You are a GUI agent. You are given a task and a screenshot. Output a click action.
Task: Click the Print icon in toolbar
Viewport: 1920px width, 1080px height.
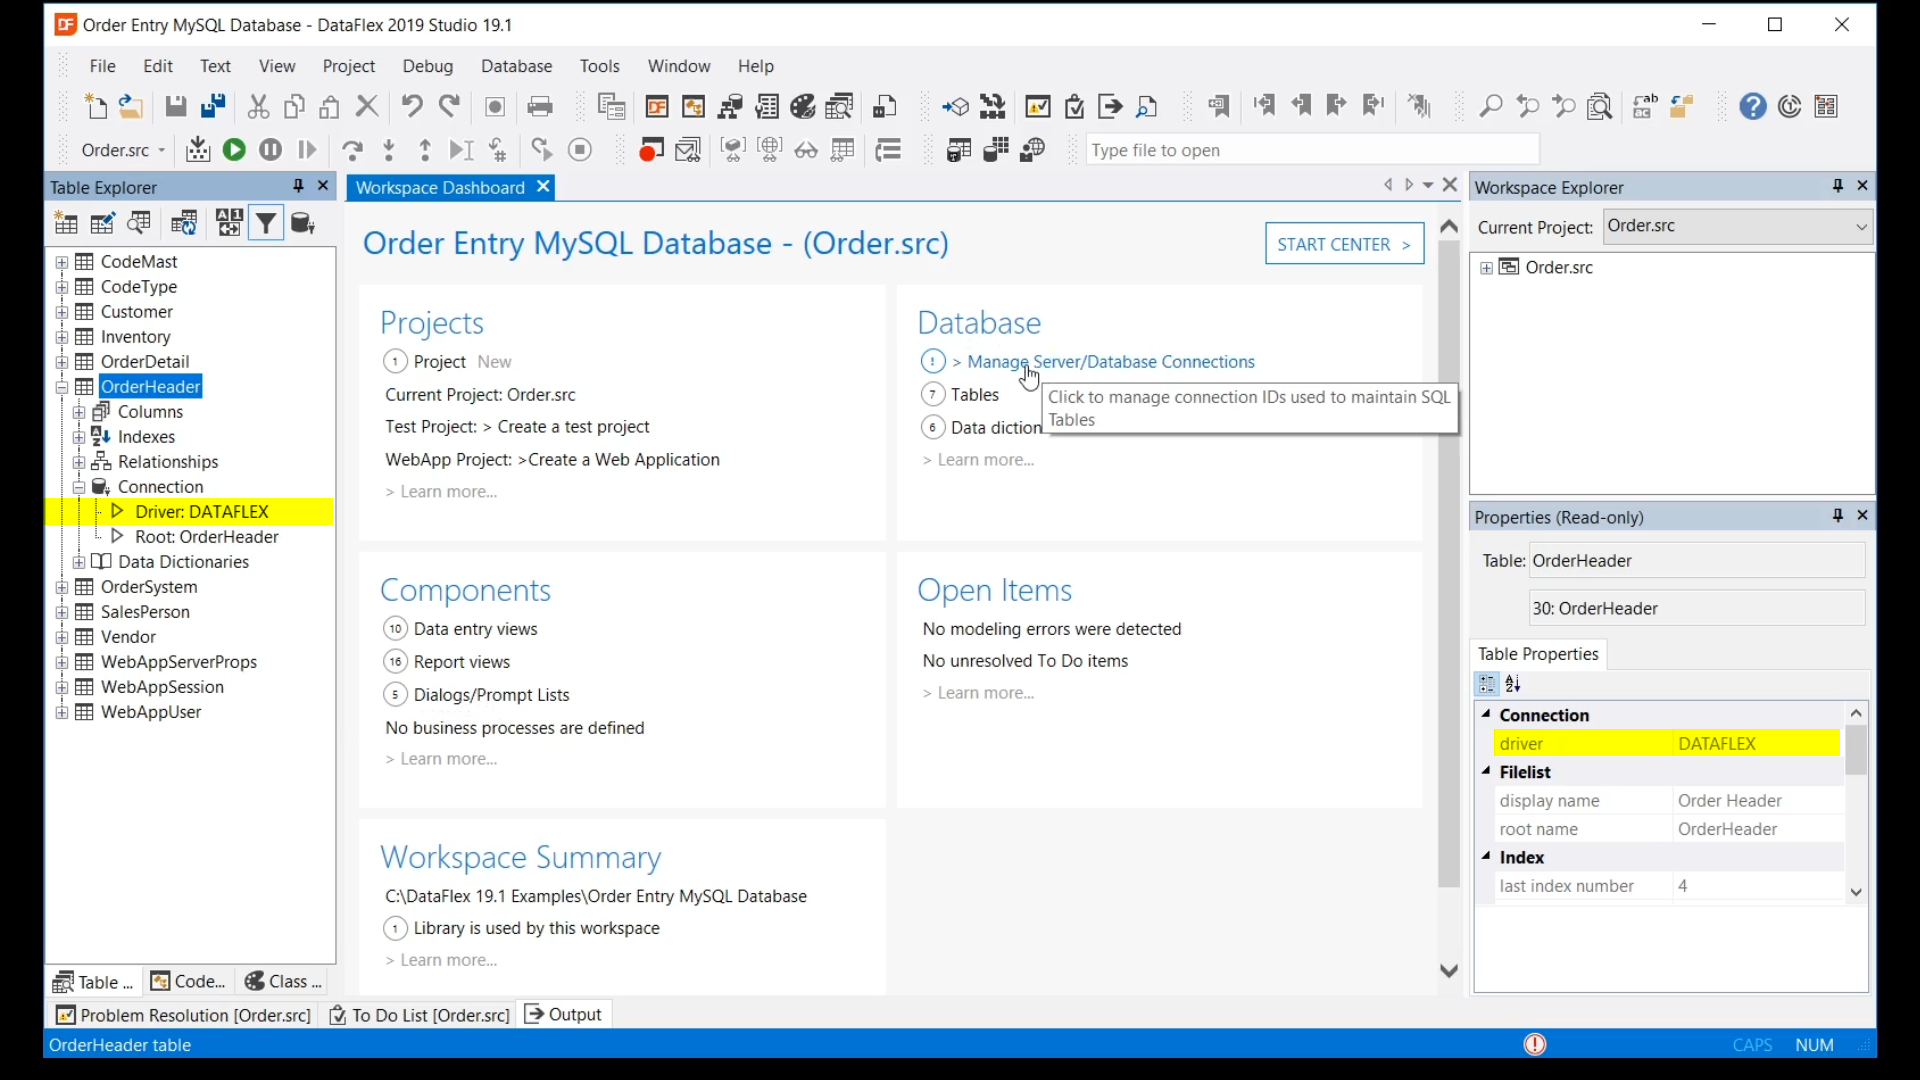point(540,106)
